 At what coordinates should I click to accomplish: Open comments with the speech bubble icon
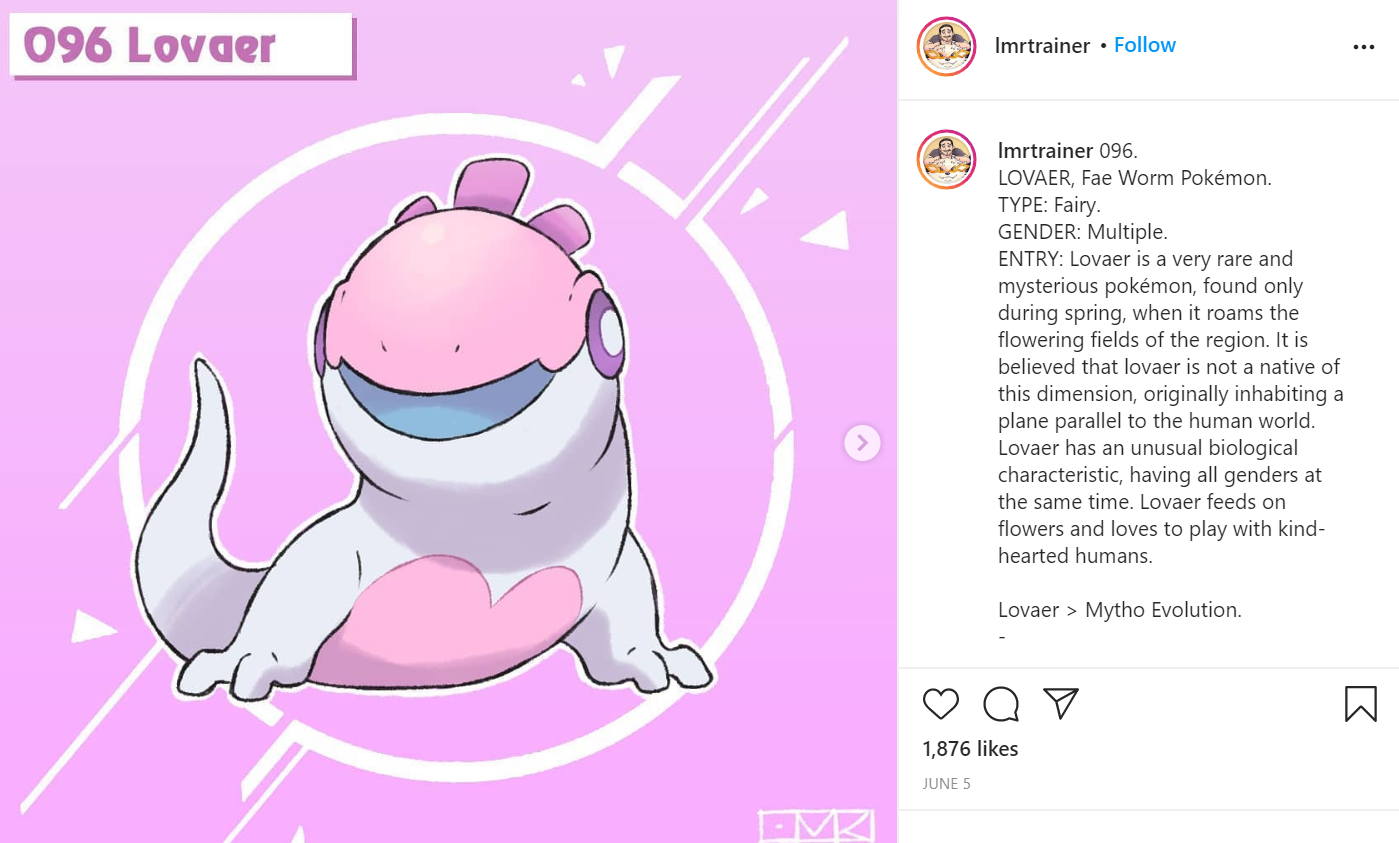tap(1001, 704)
